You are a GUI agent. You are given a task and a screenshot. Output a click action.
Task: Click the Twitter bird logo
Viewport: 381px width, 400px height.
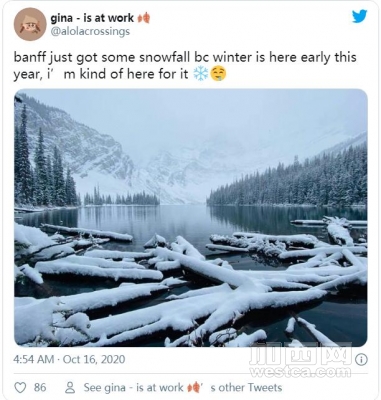click(x=360, y=16)
